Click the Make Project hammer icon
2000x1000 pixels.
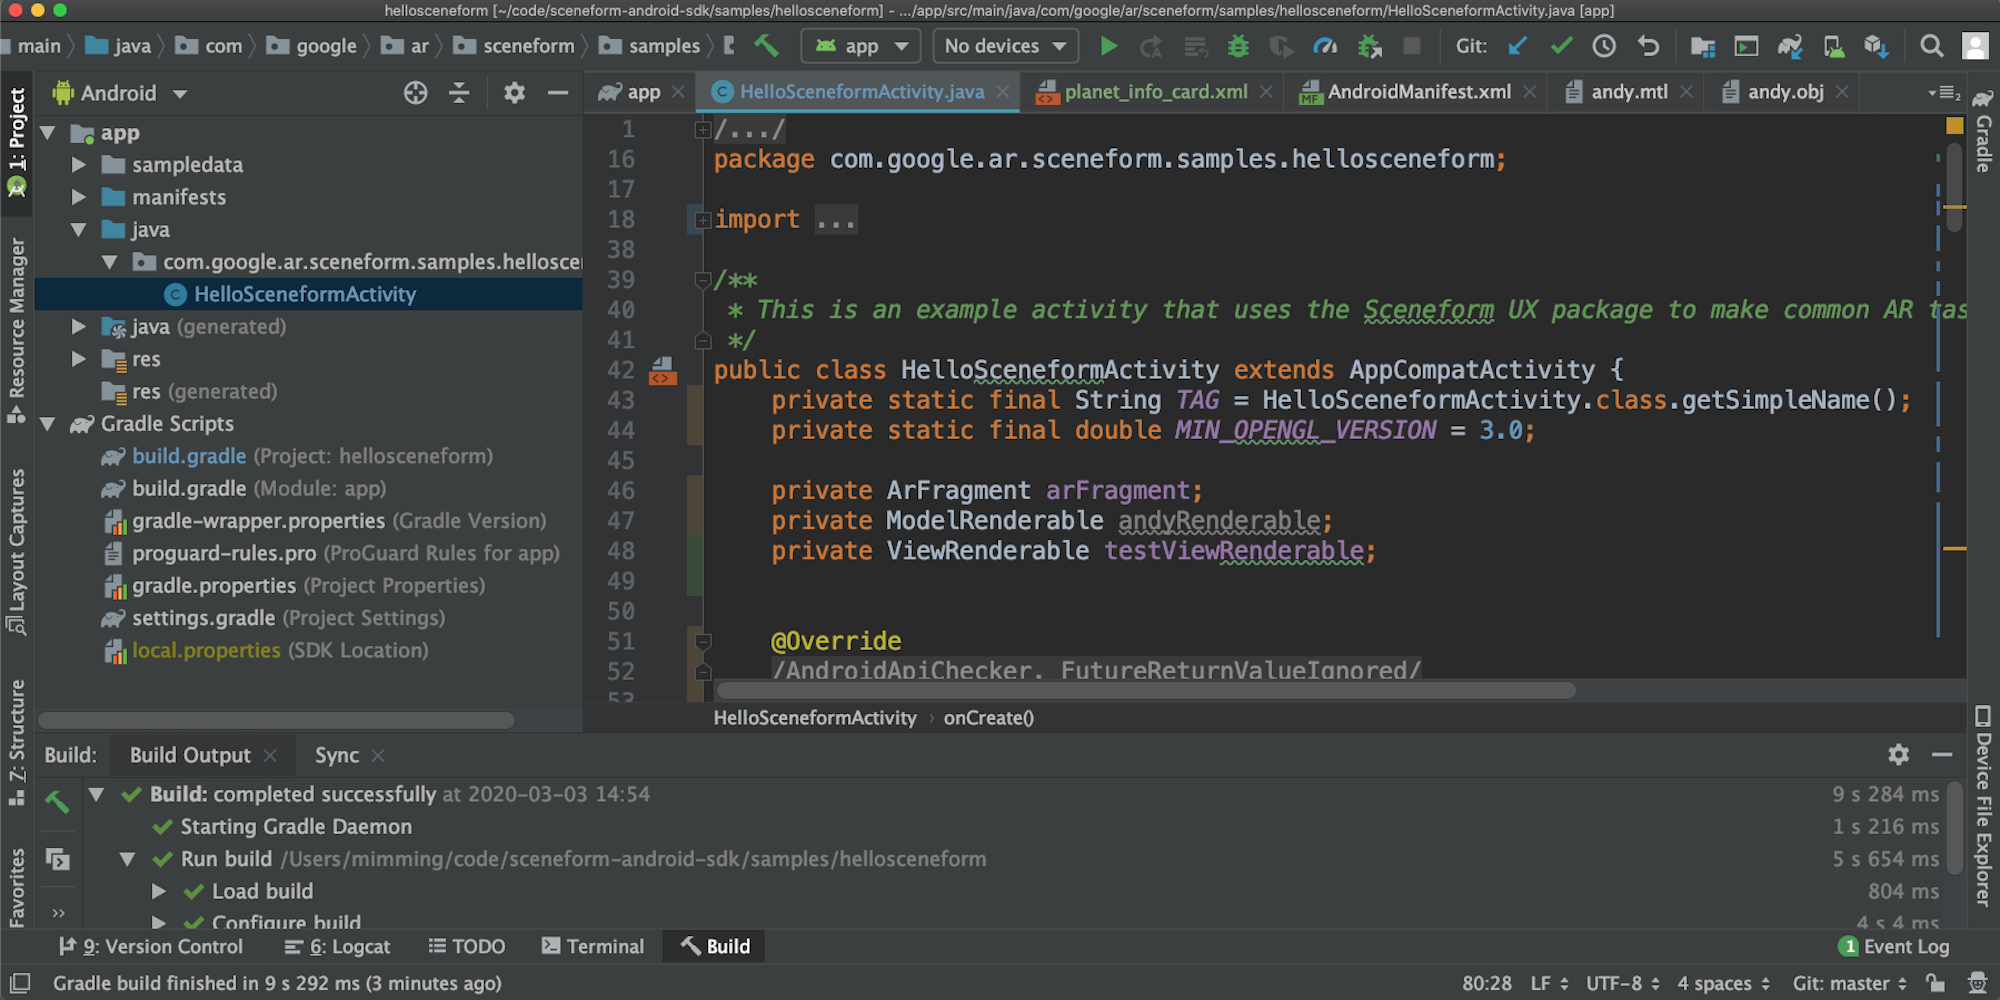point(766,46)
